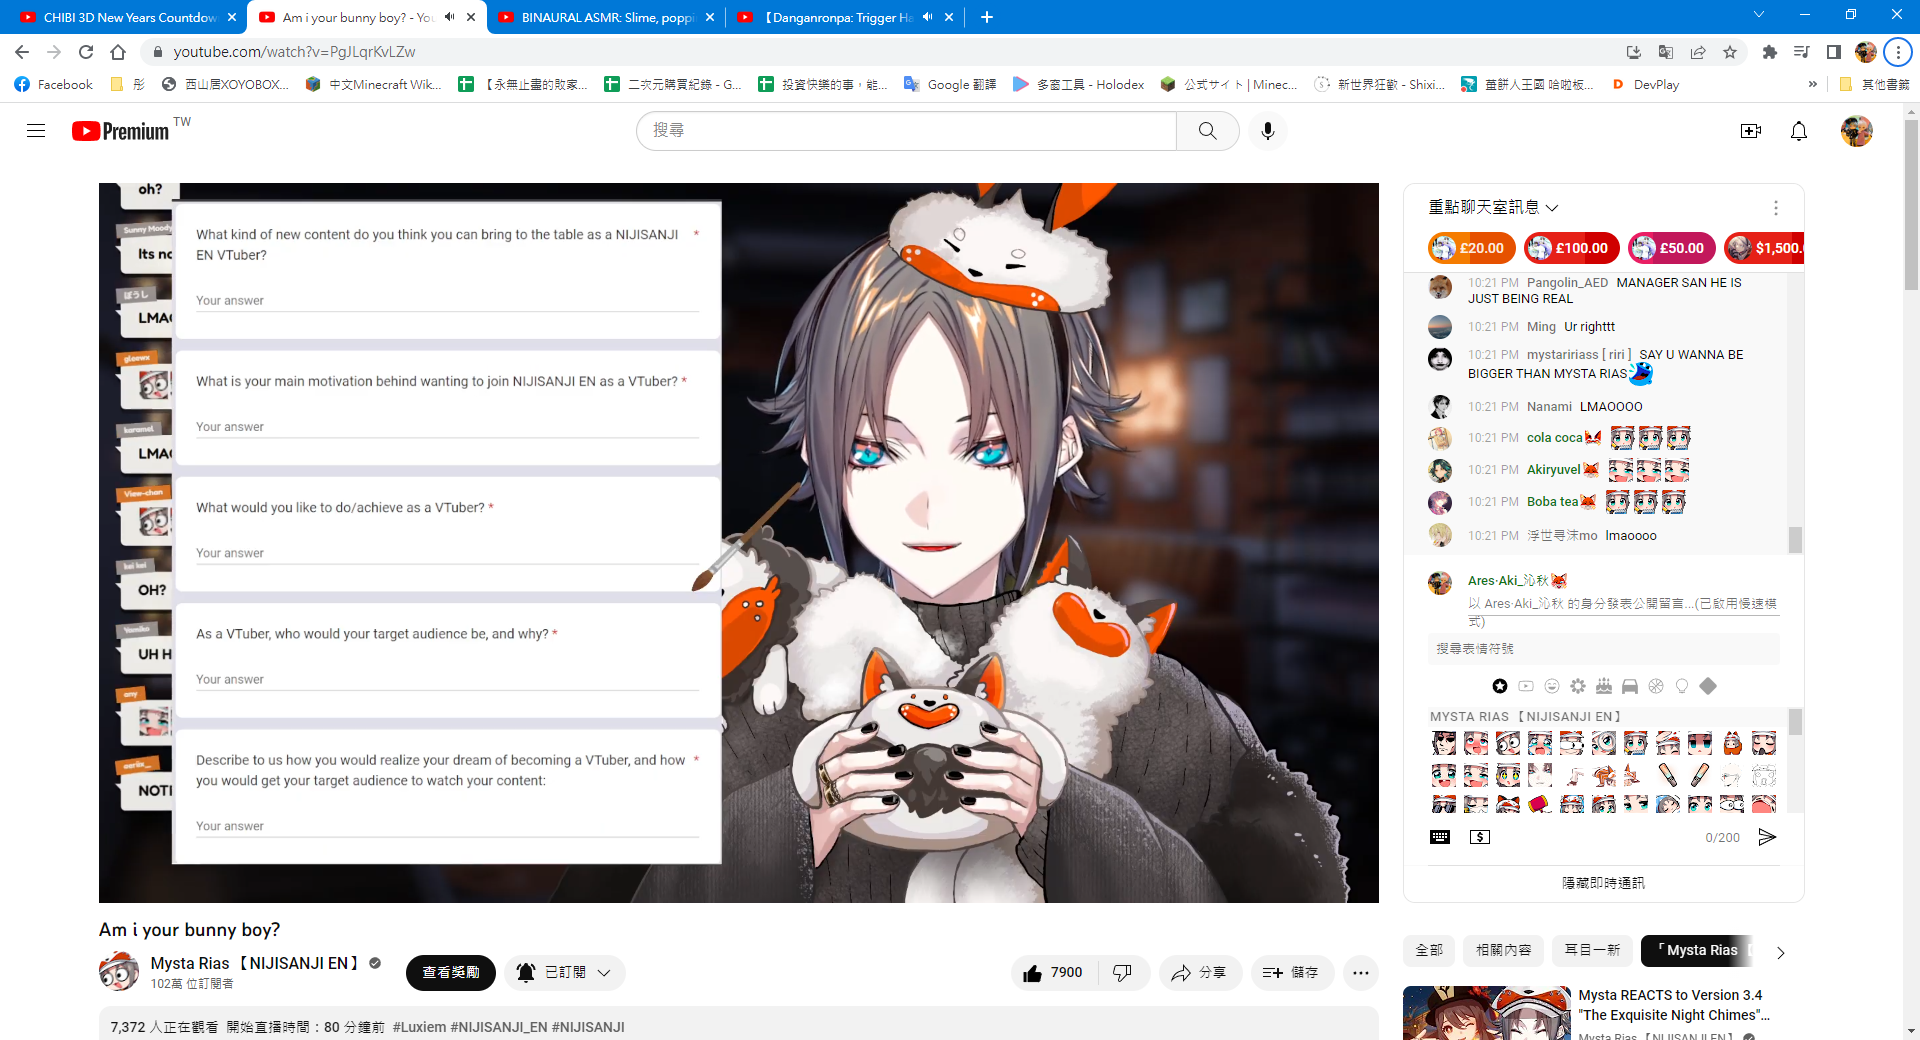
Task: Toggle the 已訂閱 subscription bell button
Action: (x=565, y=972)
